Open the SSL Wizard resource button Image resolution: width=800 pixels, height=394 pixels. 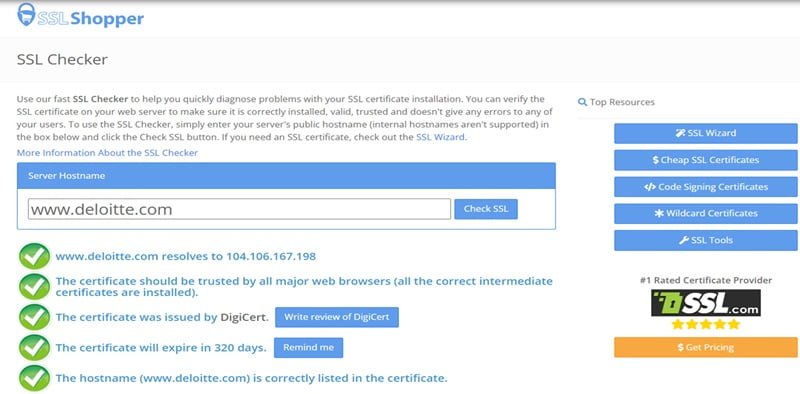(x=706, y=133)
